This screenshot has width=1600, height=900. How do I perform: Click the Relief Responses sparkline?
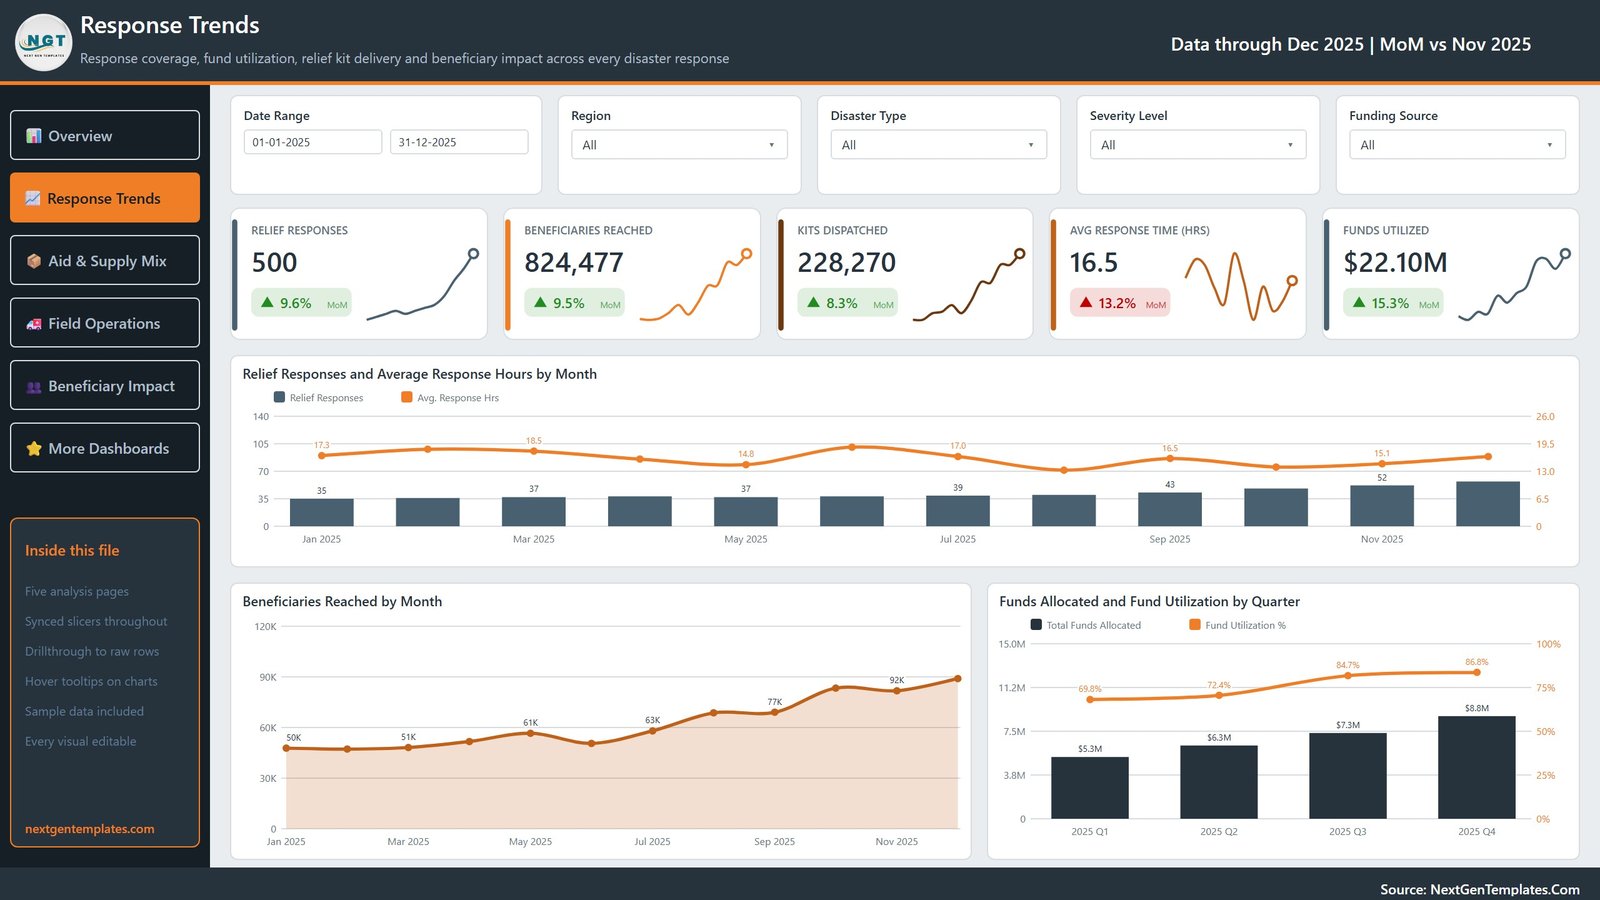click(x=423, y=285)
